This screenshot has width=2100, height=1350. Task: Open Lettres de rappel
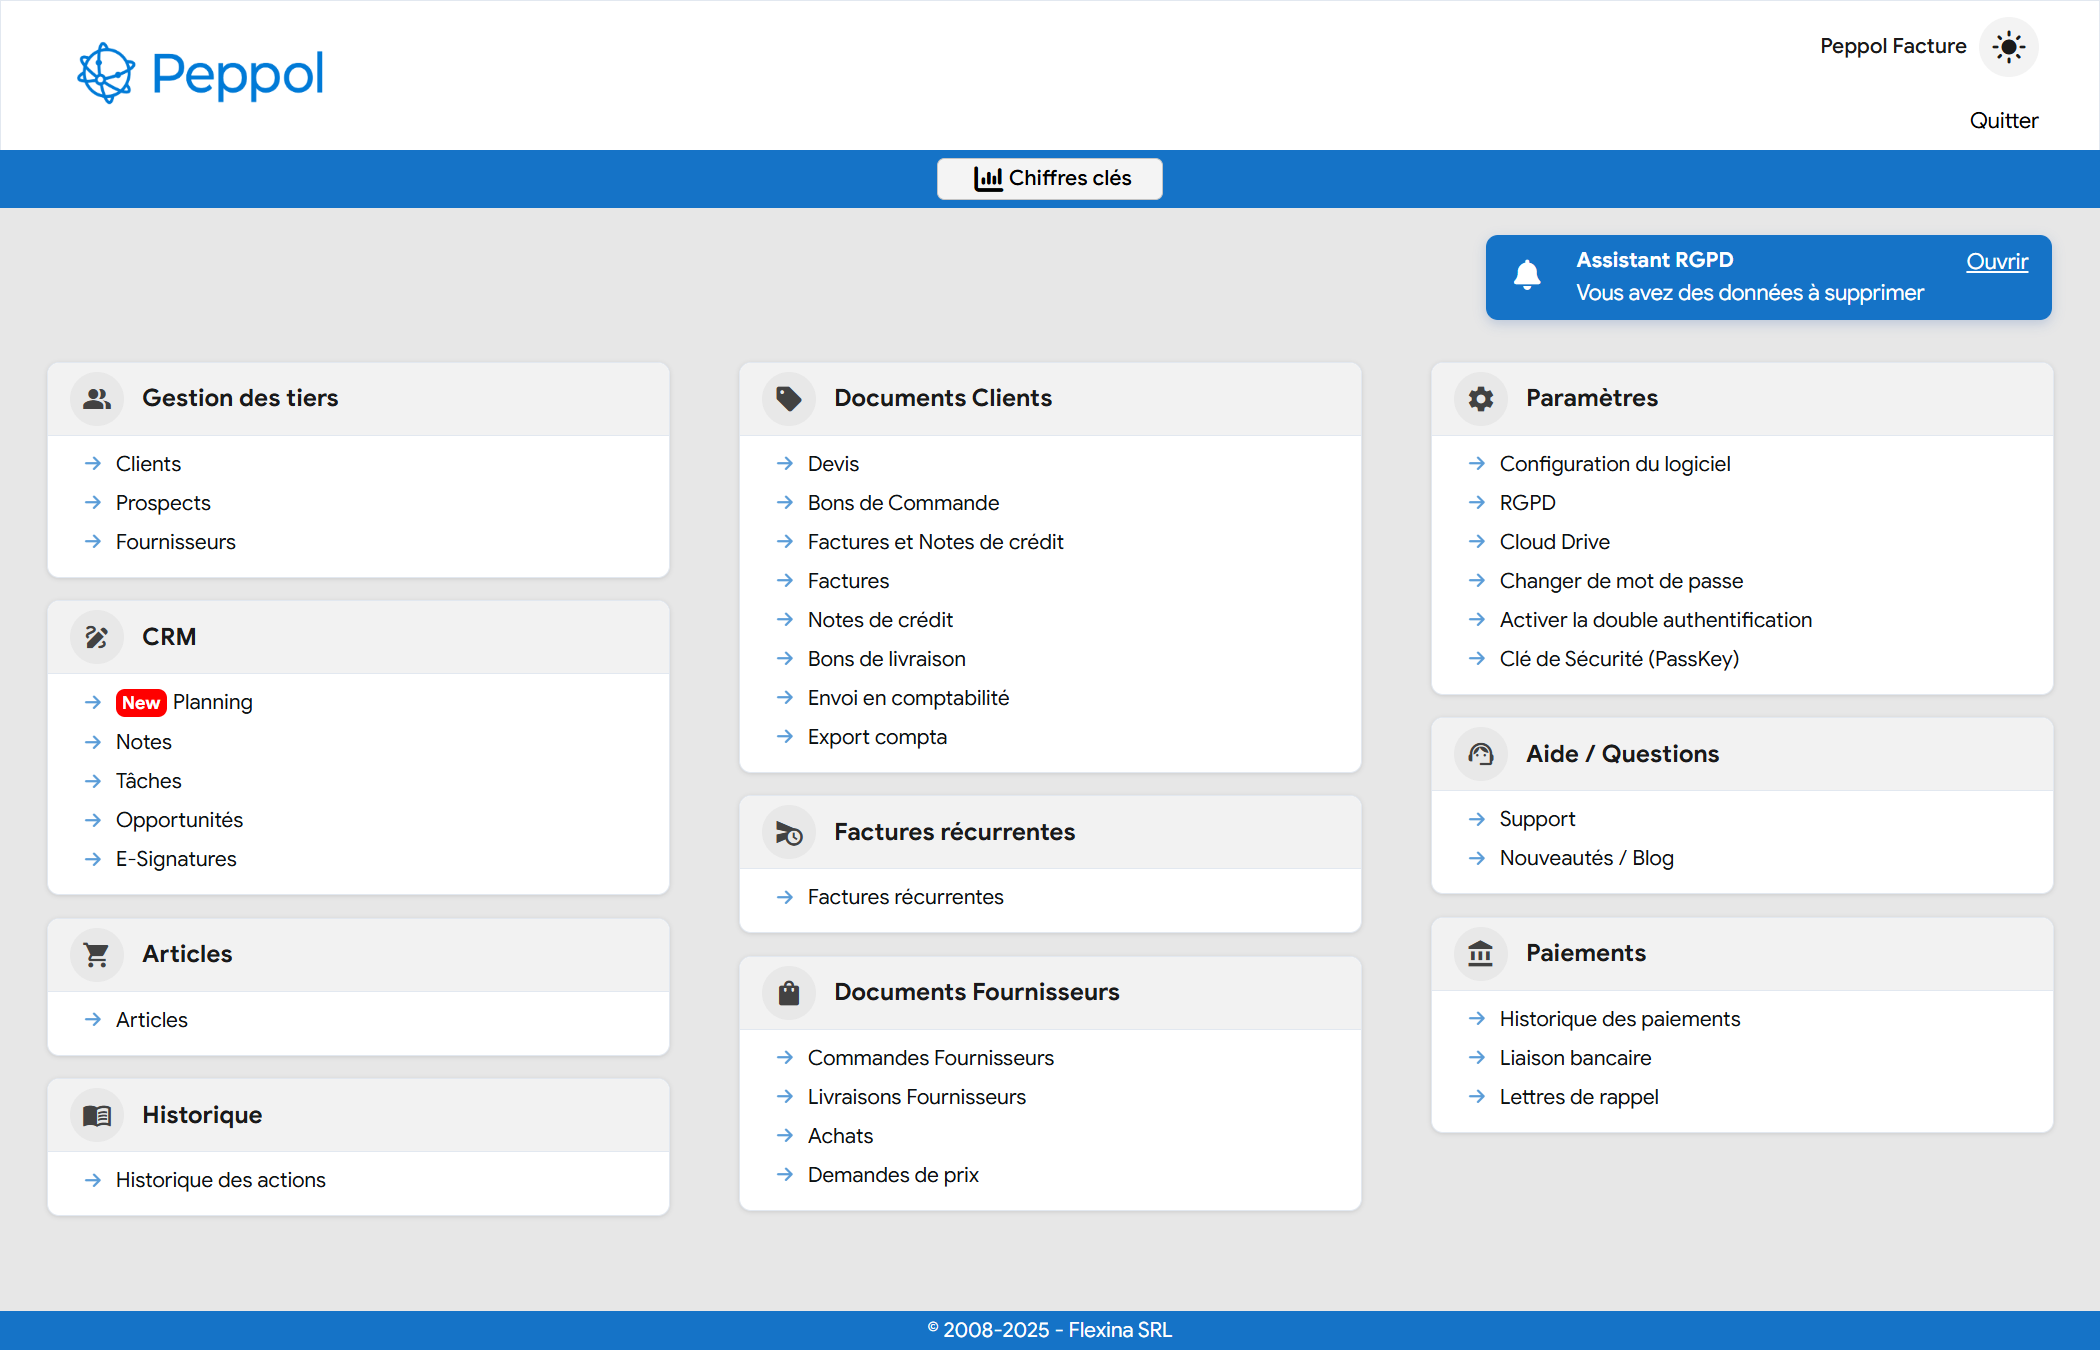pyautogui.click(x=1579, y=1097)
